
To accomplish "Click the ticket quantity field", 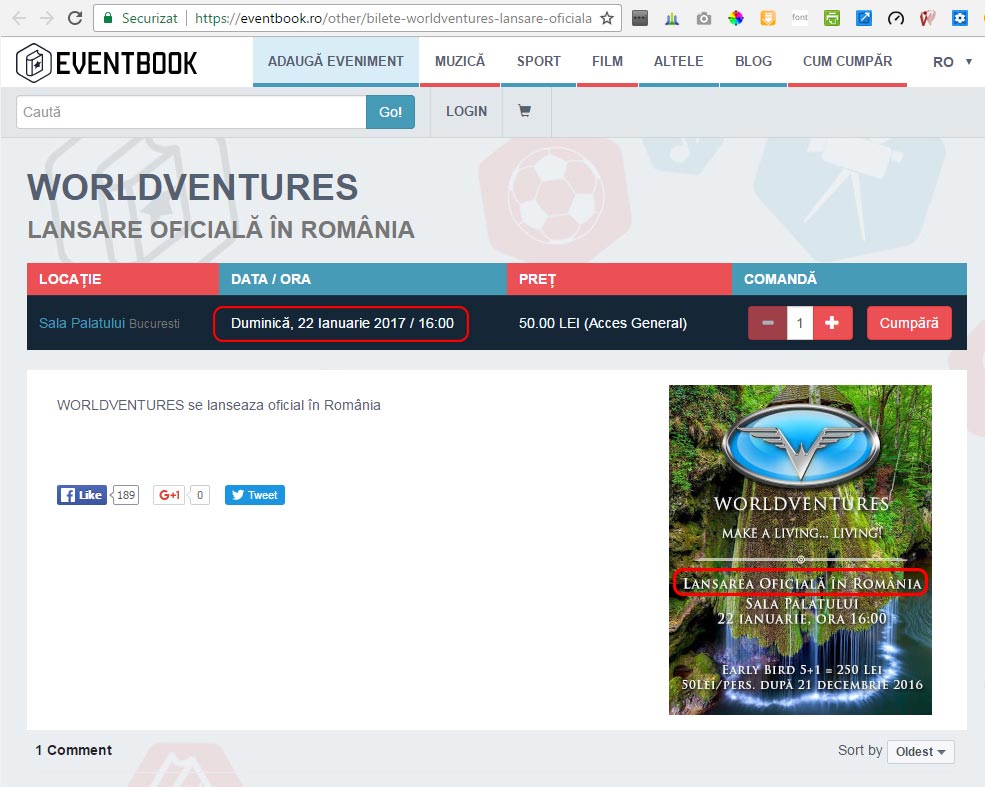I will click(800, 323).
